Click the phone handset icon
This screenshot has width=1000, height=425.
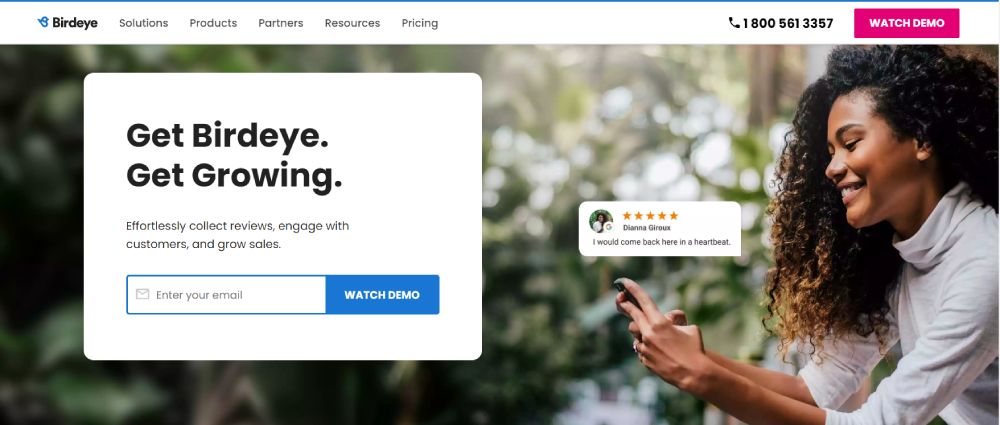[x=734, y=22]
